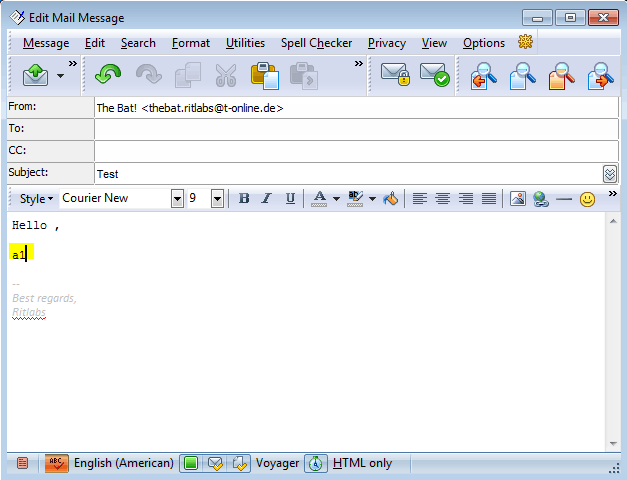Open the font size 9 dropdown
This screenshot has width=627, height=480.
click(x=218, y=198)
